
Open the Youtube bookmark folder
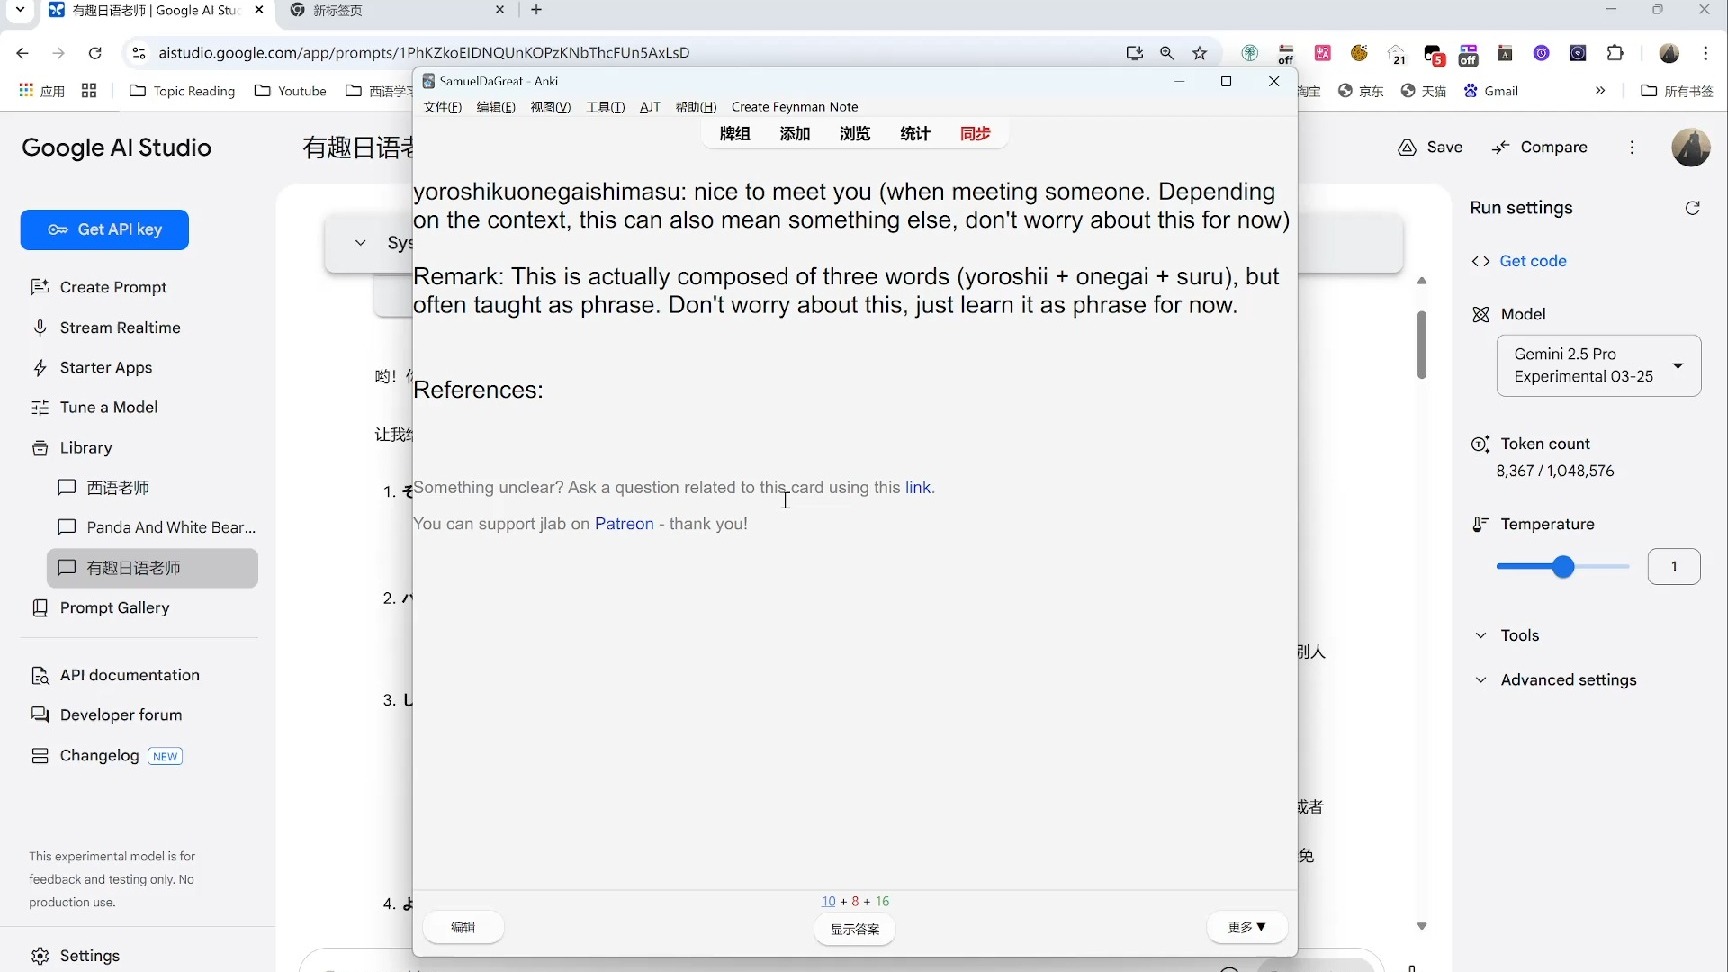tap(291, 91)
